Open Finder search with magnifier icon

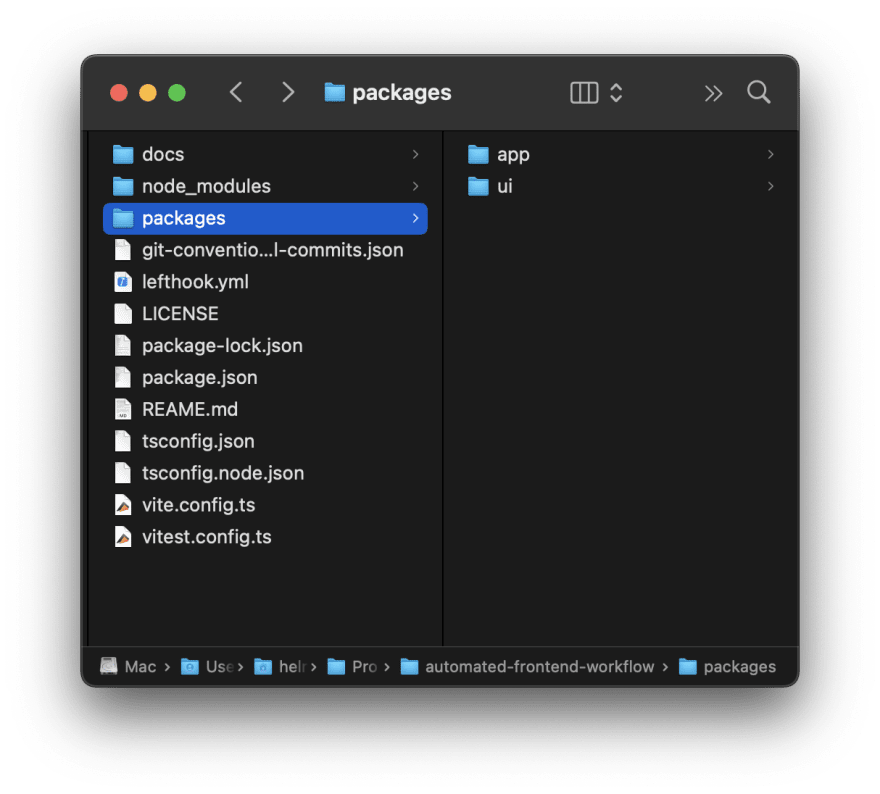click(x=759, y=92)
